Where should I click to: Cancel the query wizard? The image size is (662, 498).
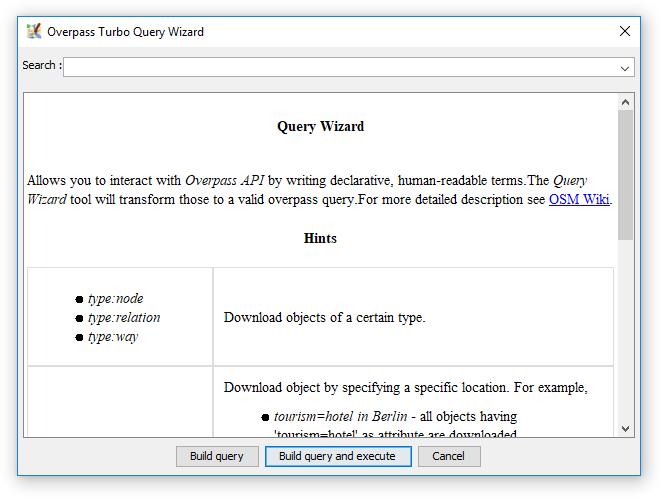(449, 456)
